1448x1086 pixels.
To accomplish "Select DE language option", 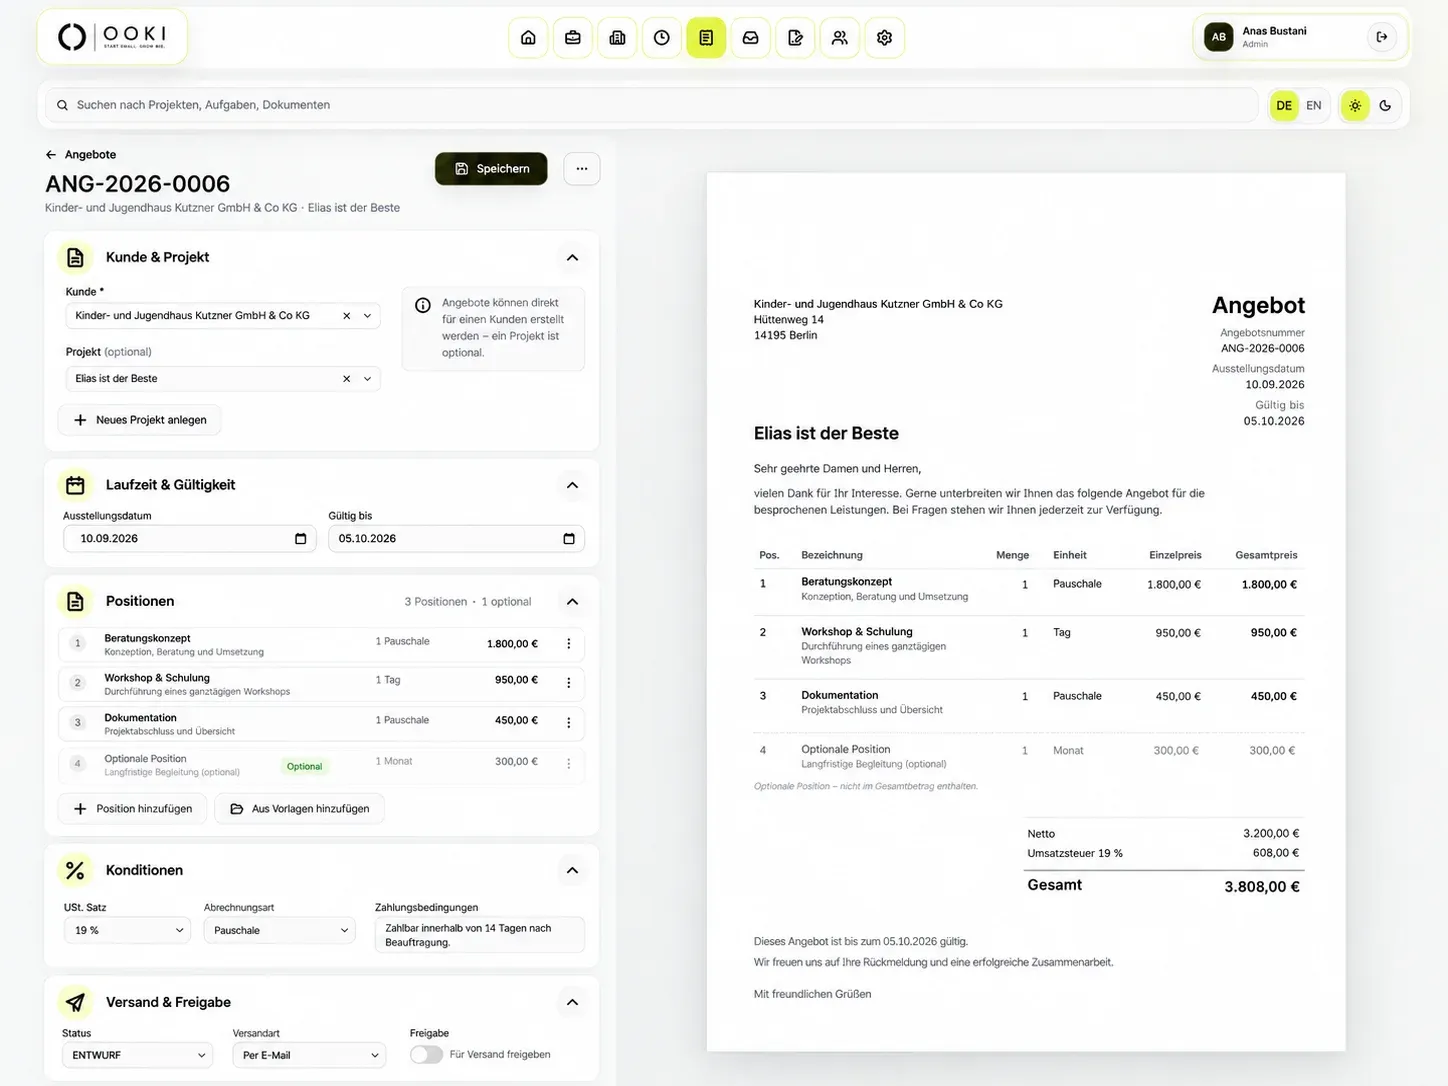I will pyautogui.click(x=1284, y=105).
